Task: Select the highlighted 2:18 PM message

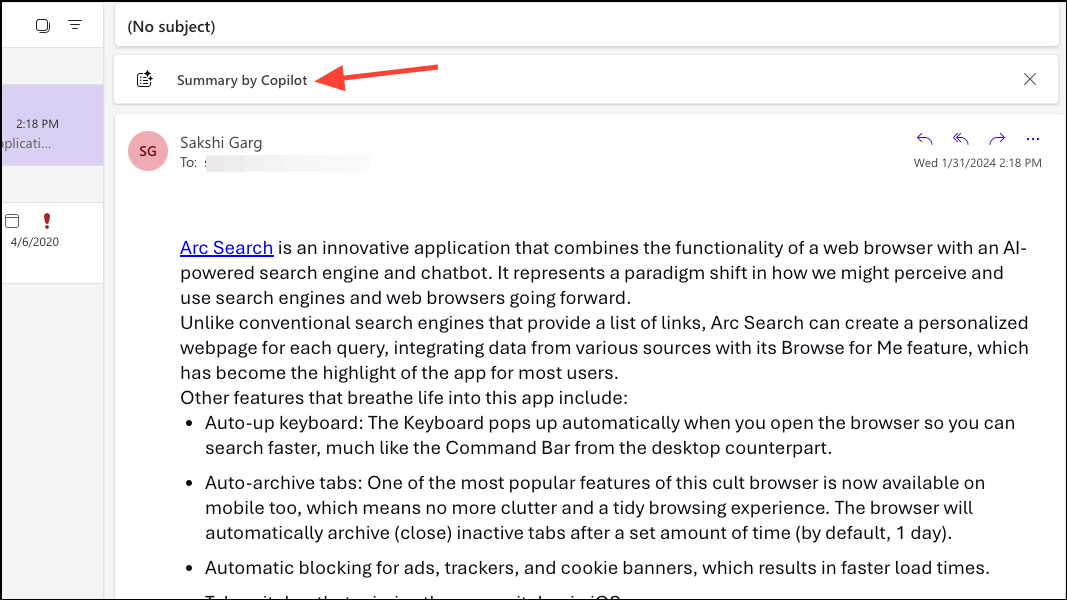Action: [52, 125]
